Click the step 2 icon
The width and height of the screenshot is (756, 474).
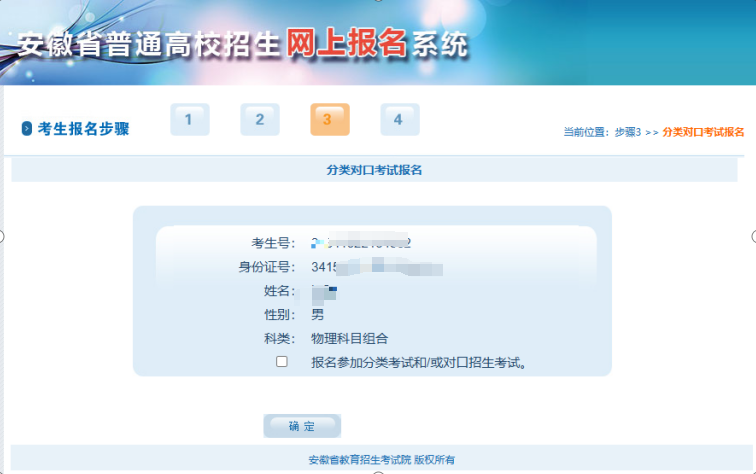point(259,120)
